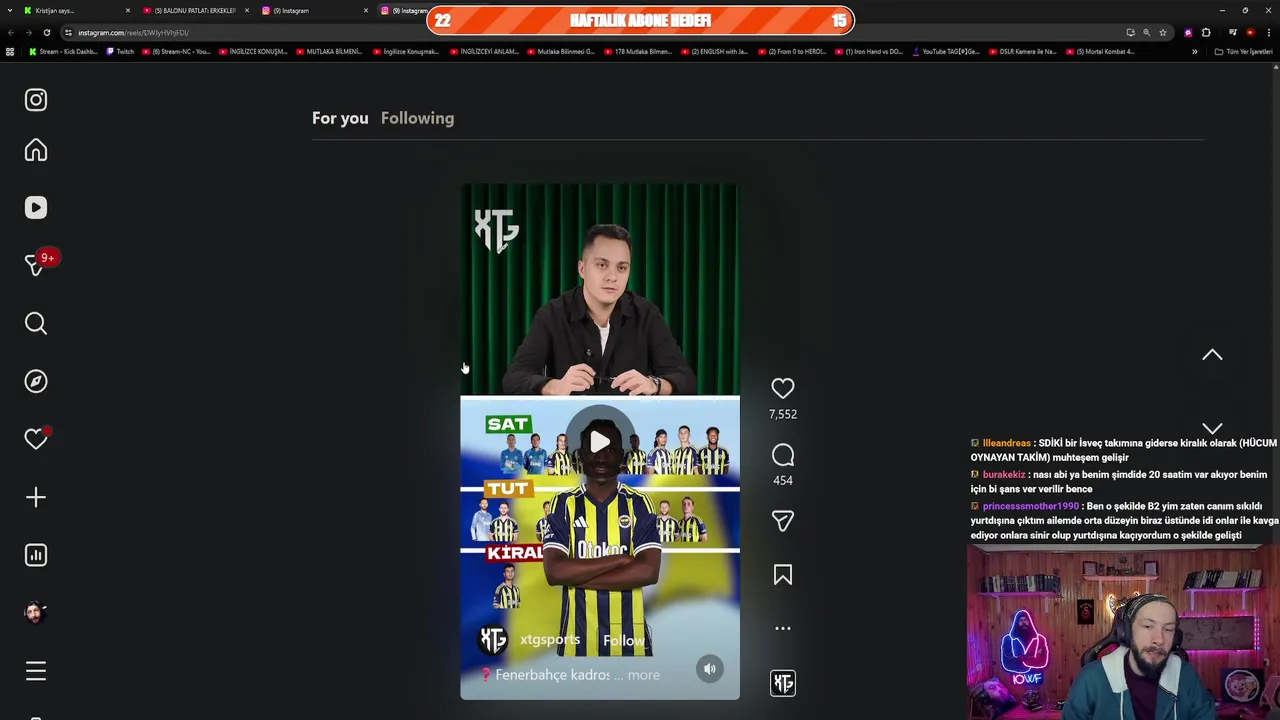Open Chrome three-dot menu
Image resolution: width=1280 pixels, height=720 pixels.
click(1268, 33)
